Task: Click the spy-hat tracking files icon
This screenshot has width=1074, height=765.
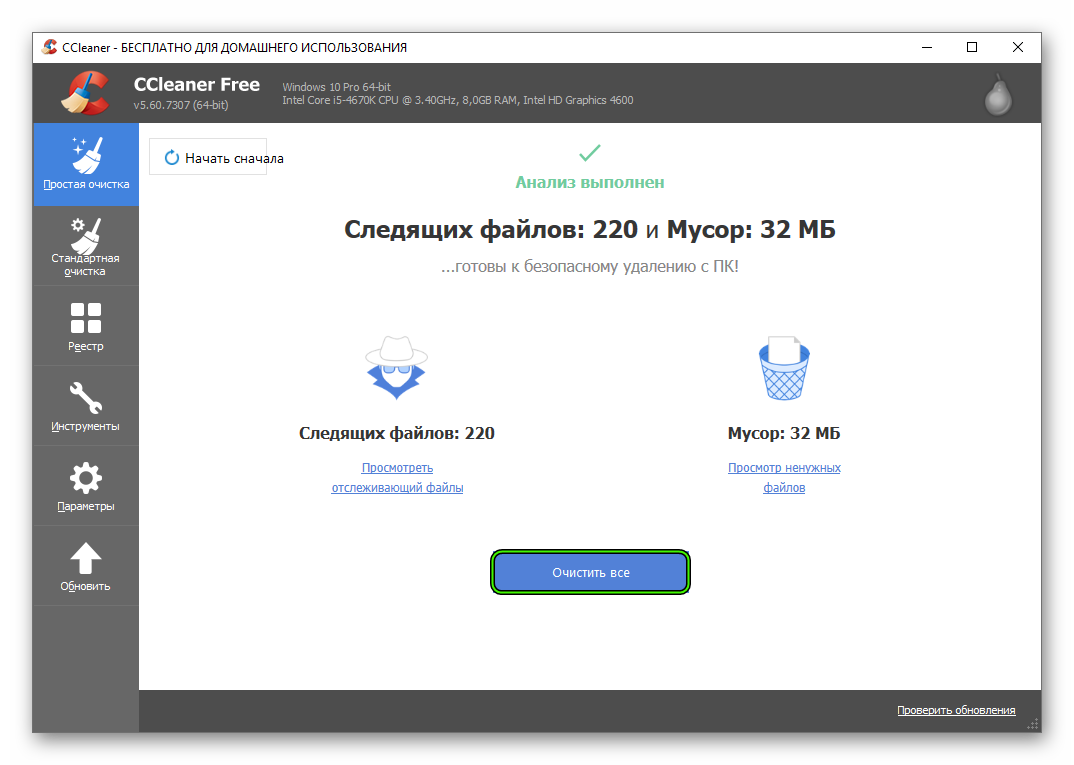Action: (396, 367)
